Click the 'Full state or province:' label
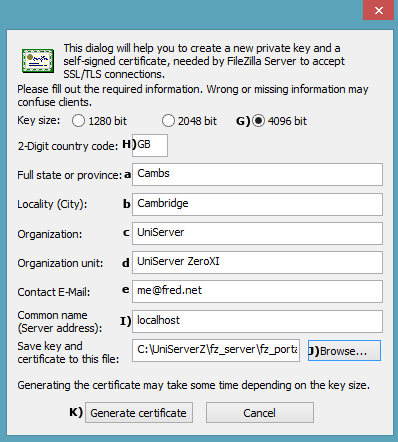Screen dimensions: 398x442 click(x=70, y=175)
